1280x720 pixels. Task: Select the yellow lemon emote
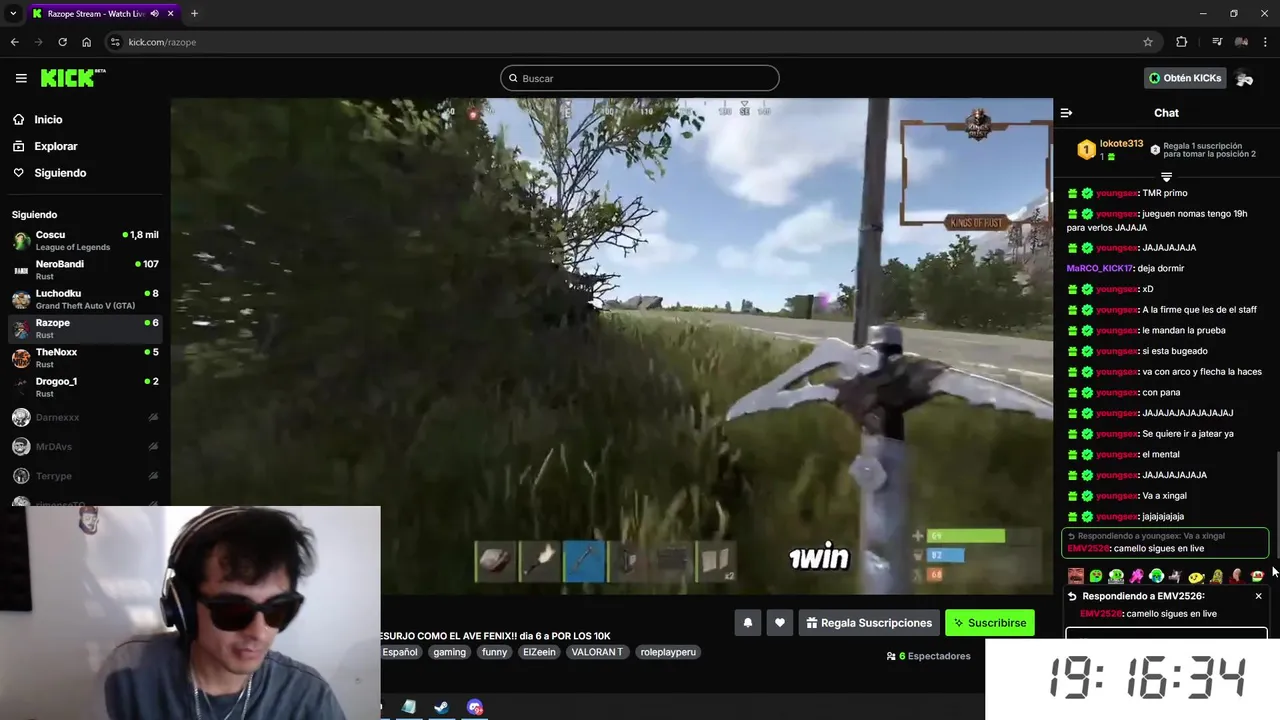[1196, 576]
